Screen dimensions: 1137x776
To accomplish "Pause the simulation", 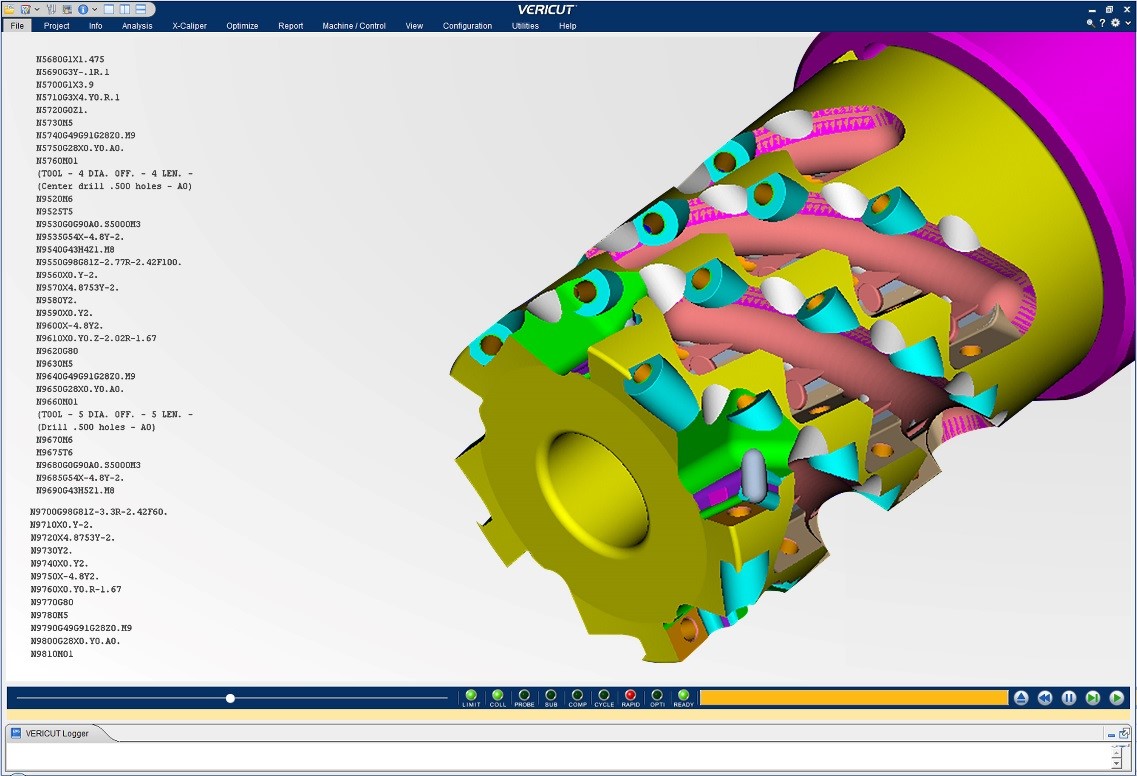I will [x=1069, y=698].
